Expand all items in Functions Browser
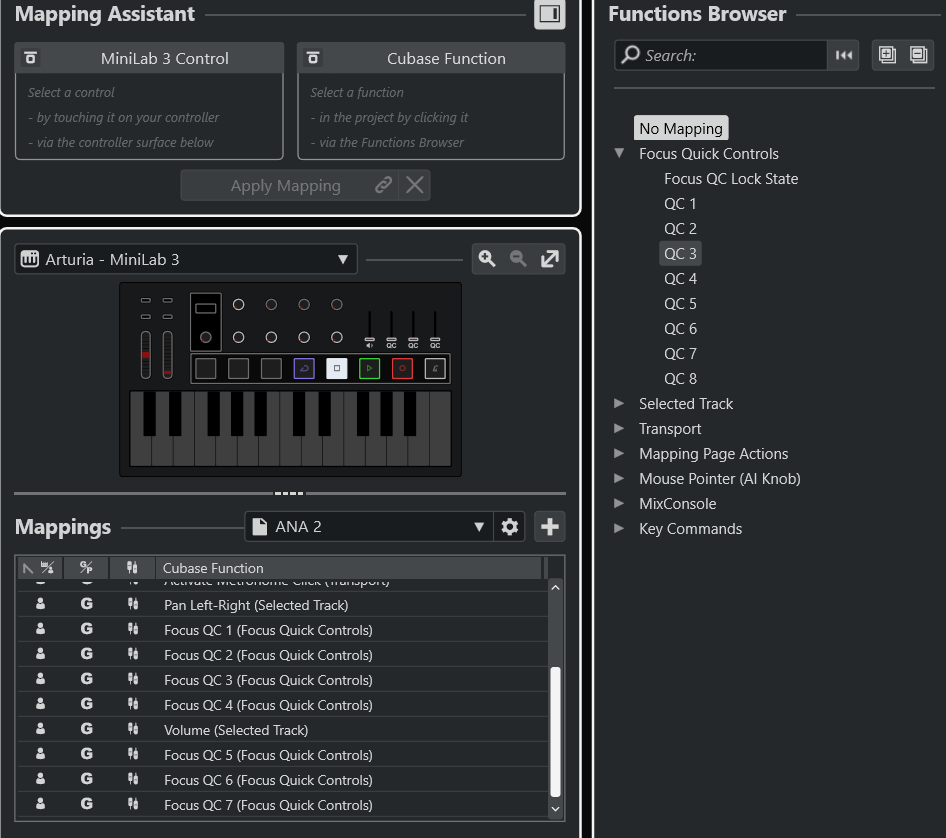Viewport: 946px width, 838px height. [887, 55]
